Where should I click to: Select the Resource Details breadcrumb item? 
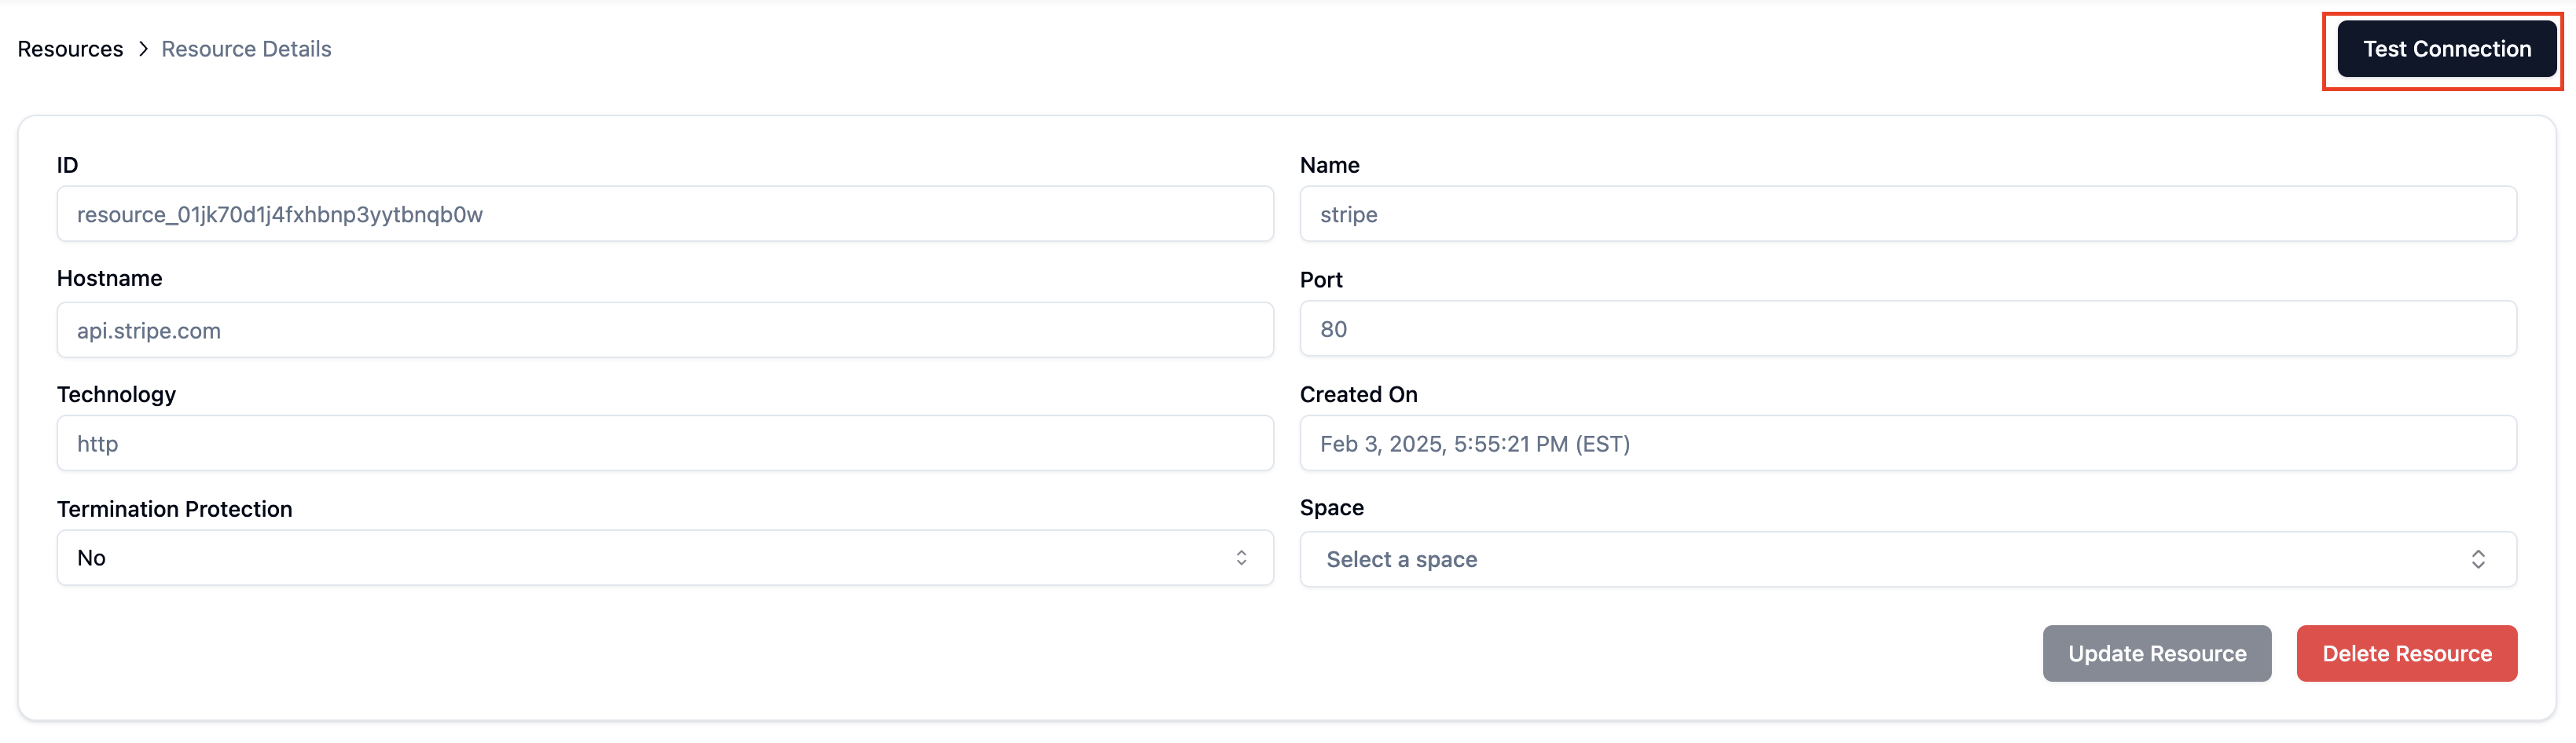coord(246,48)
